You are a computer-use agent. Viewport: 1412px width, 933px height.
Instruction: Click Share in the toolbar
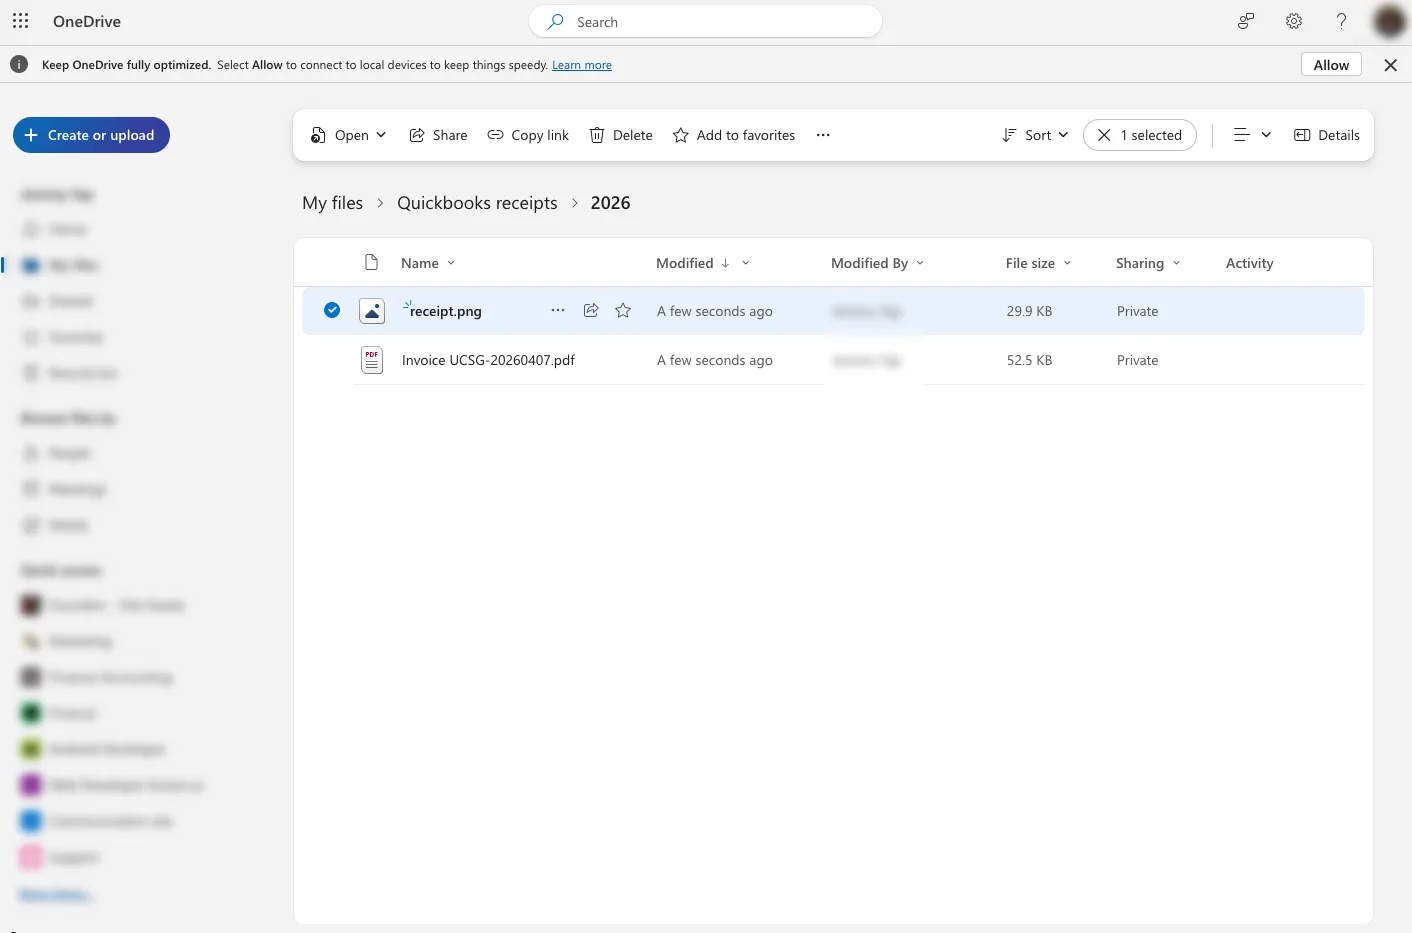click(x=438, y=135)
